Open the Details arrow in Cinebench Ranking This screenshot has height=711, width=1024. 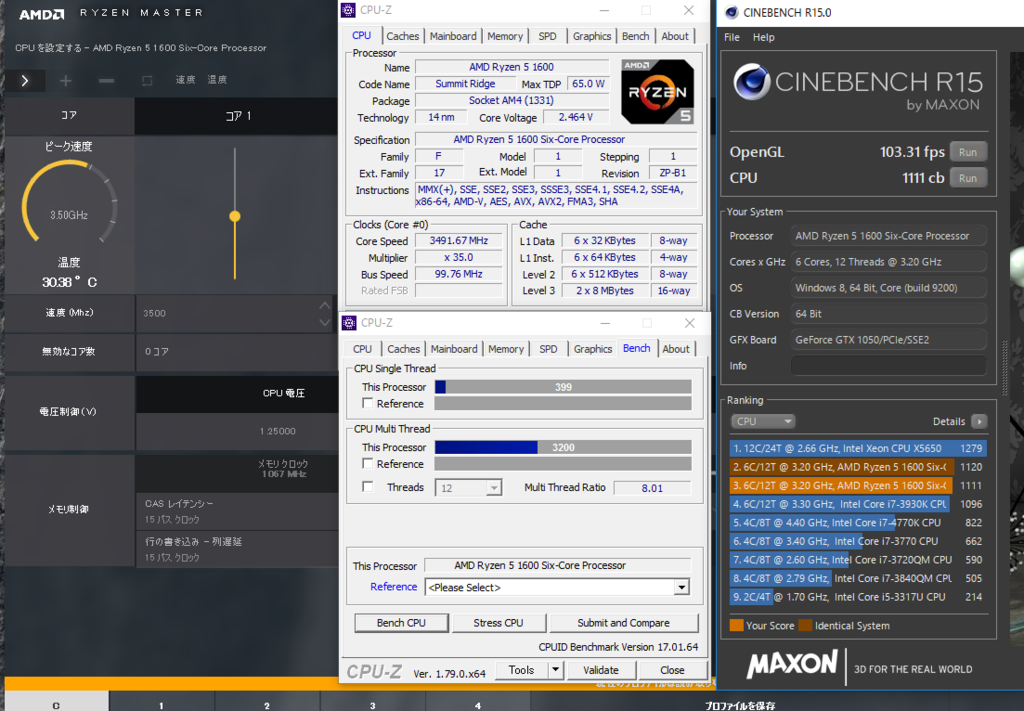[x=979, y=421]
